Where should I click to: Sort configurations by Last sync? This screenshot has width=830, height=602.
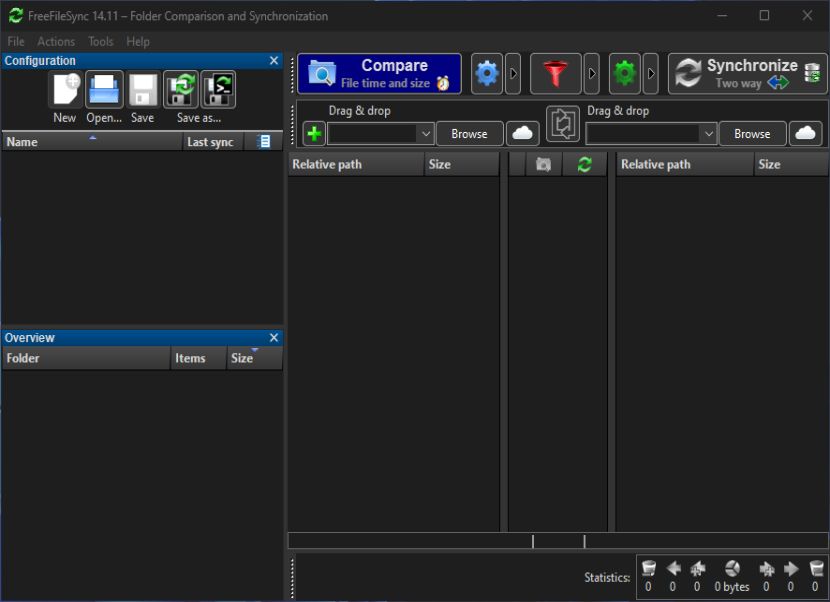[x=213, y=141]
